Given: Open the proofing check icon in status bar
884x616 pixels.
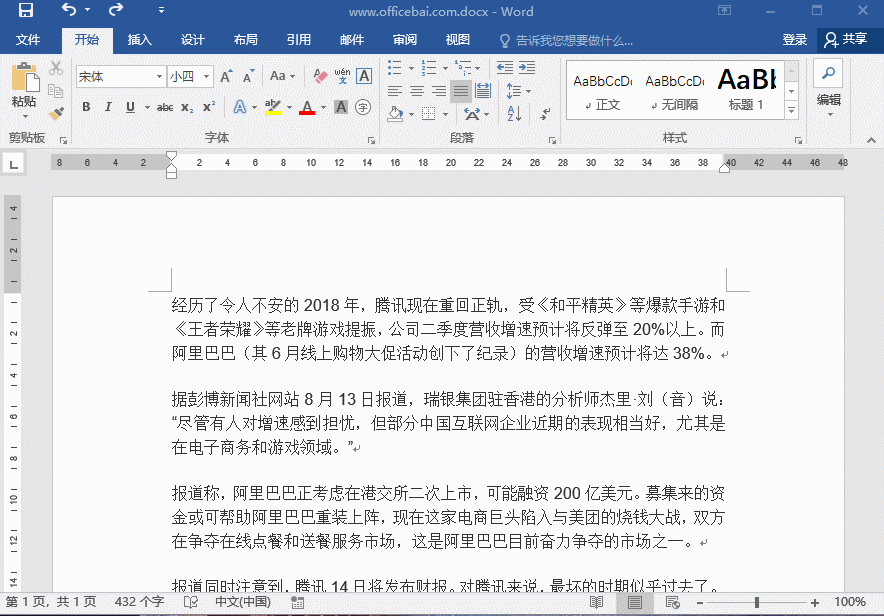Looking at the screenshot, I should [191, 602].
